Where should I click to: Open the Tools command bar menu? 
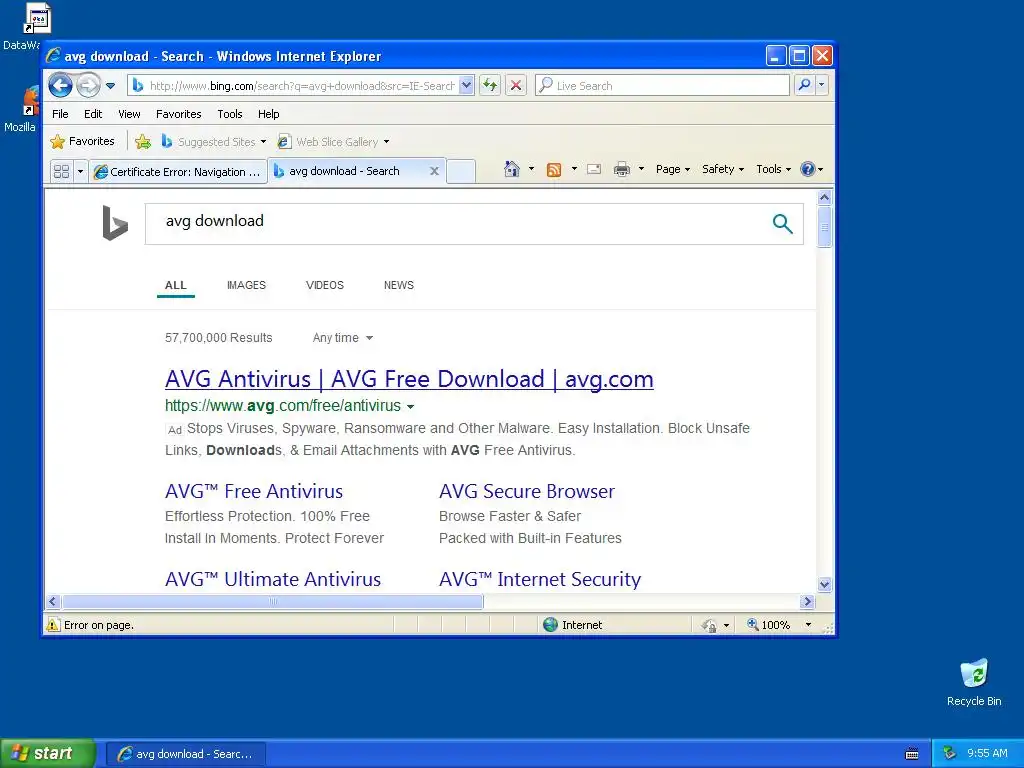point(773,169)
